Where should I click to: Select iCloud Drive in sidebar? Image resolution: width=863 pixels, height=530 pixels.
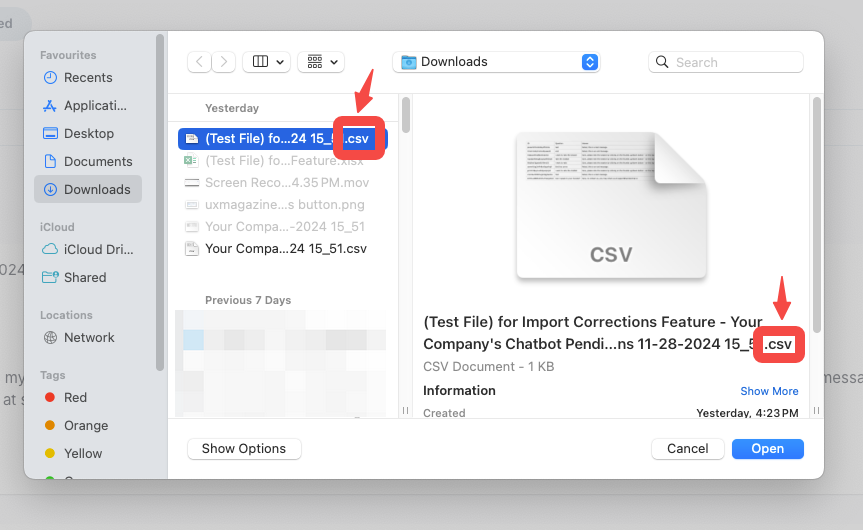pyautogui.click(x=98, y=250)
